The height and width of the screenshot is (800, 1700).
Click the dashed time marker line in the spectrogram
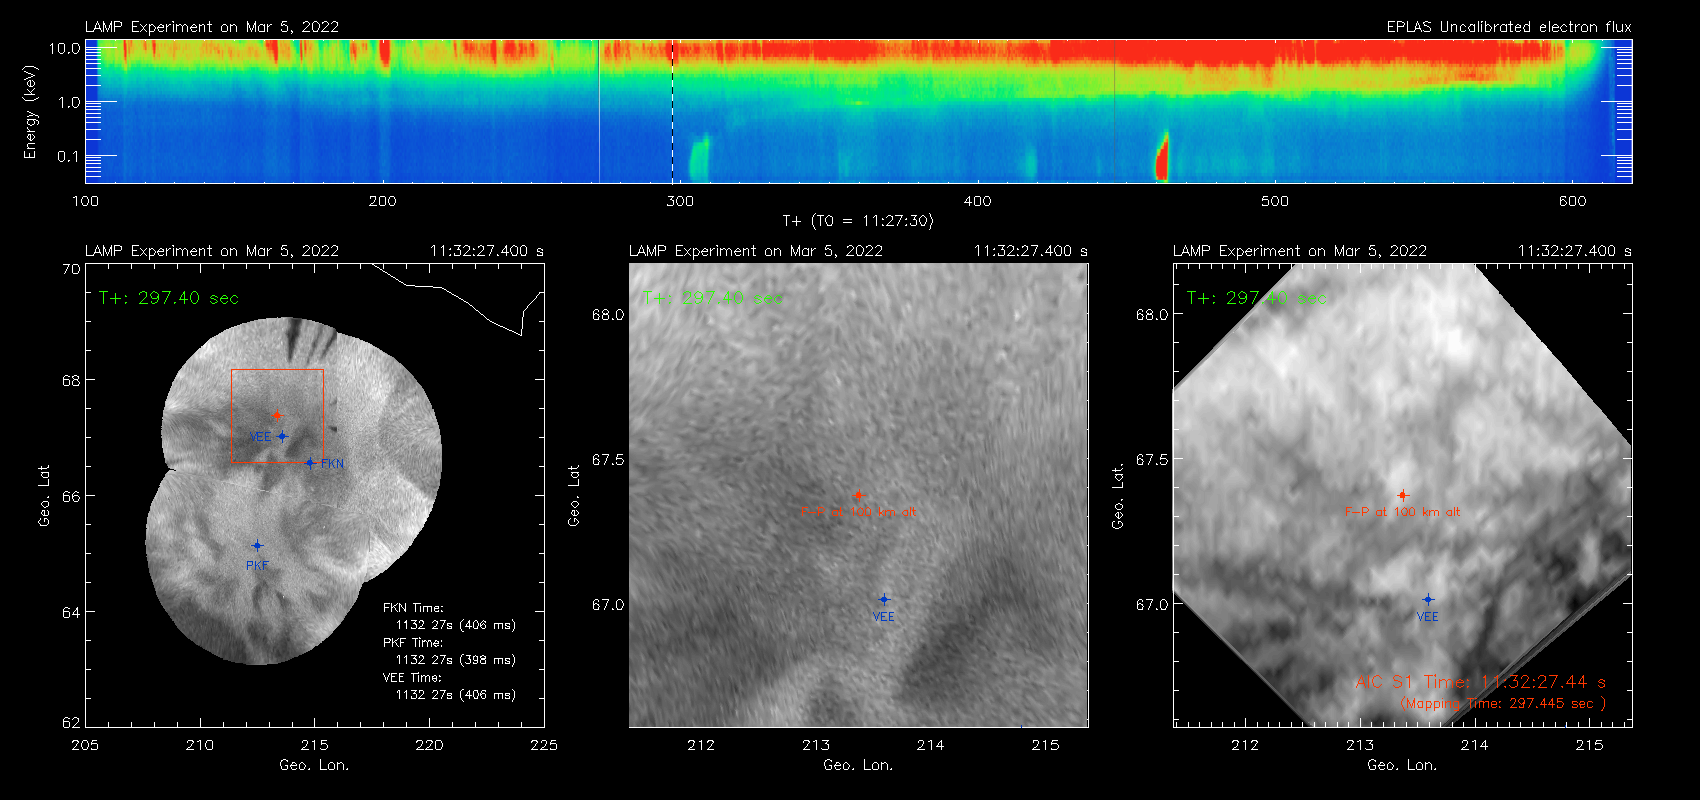pos(672,111)
